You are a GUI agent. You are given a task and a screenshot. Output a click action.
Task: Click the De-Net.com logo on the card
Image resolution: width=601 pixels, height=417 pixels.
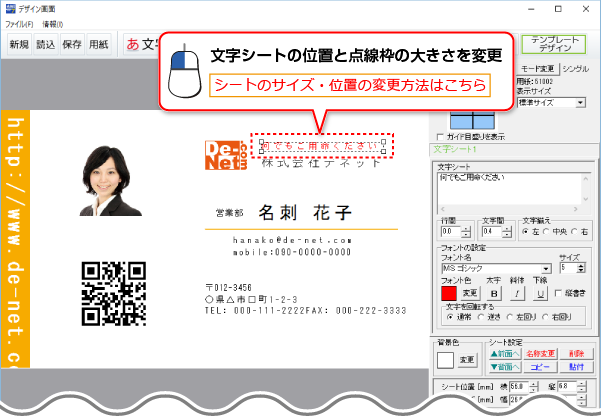(x=226, y=155)
